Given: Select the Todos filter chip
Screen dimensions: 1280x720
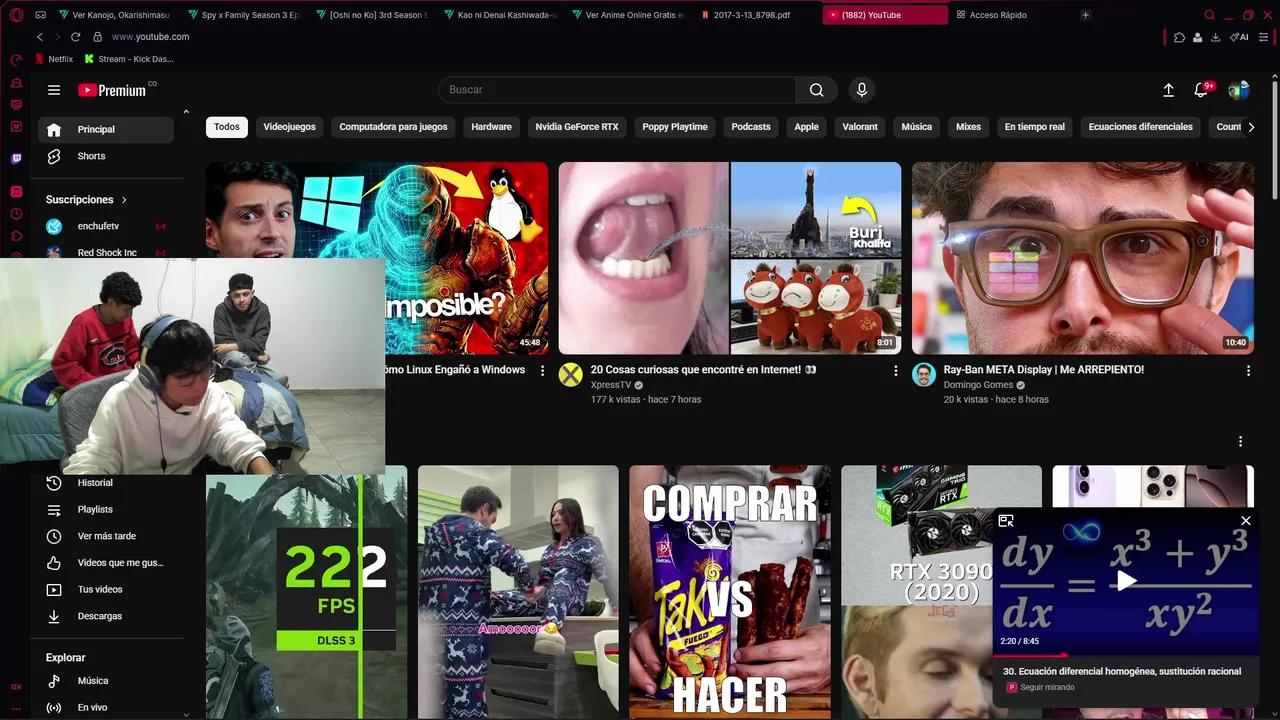Looking at the screenshot, I should 227,127.
